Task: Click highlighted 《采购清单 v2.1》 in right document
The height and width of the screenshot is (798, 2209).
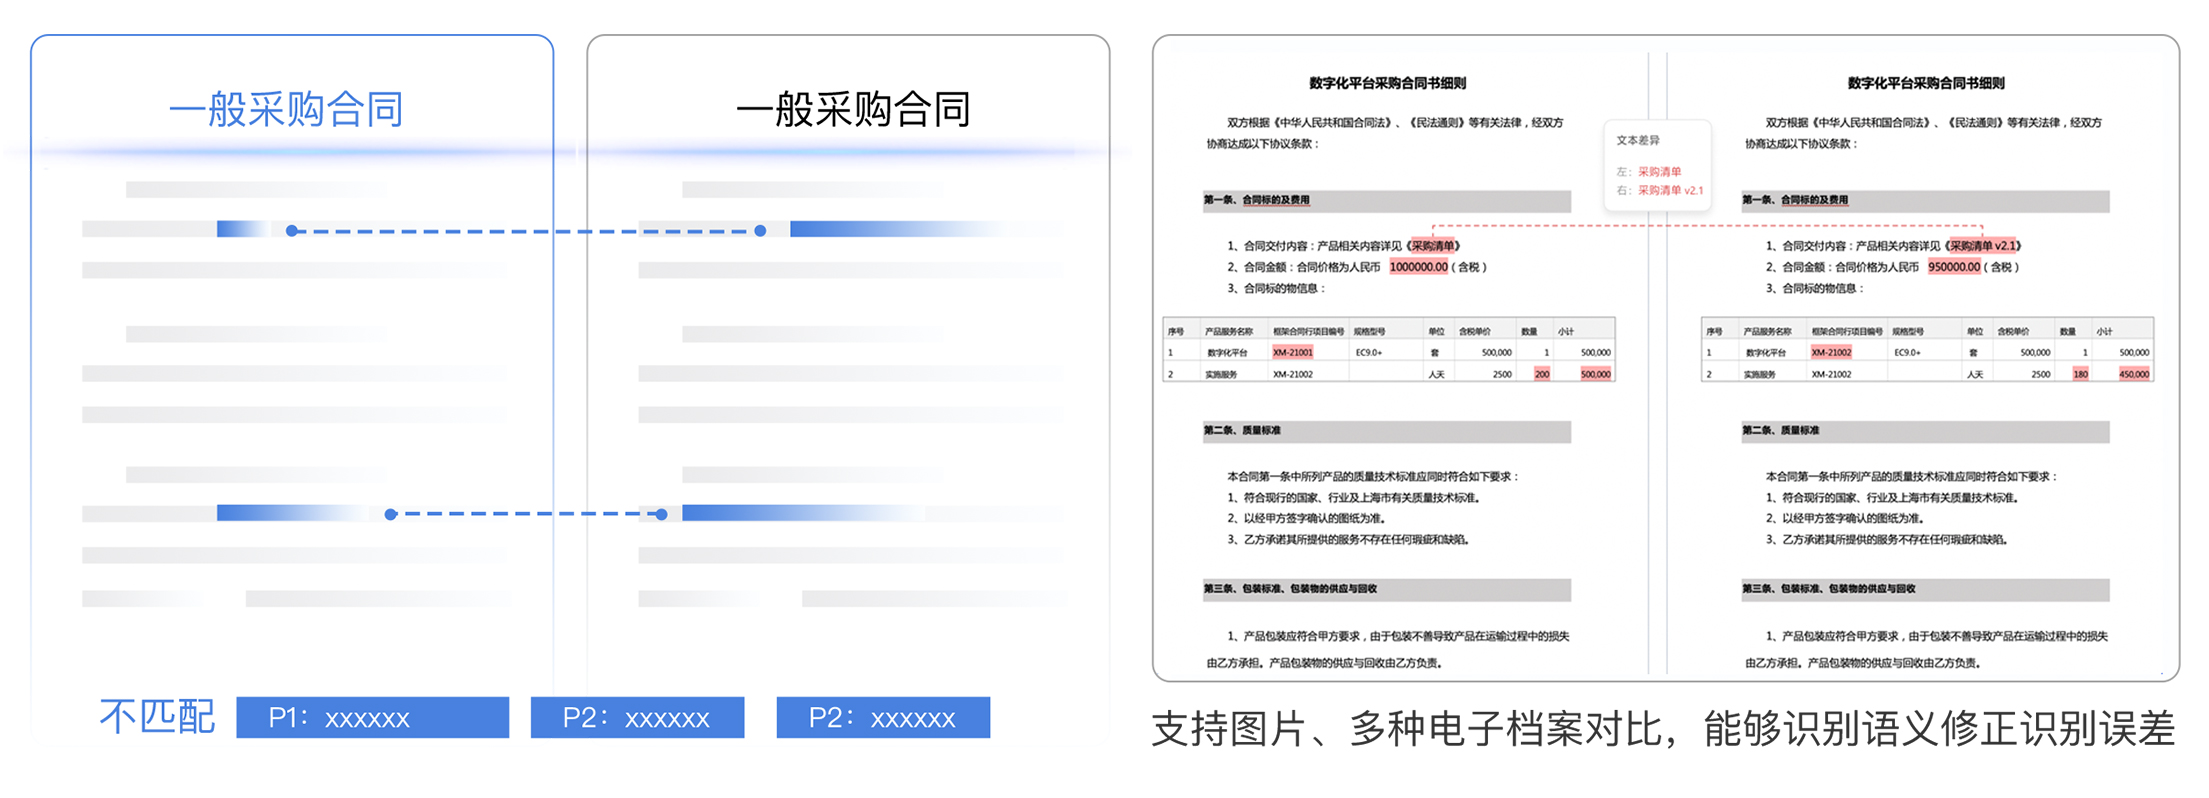Action: (x=1984, y=246)
